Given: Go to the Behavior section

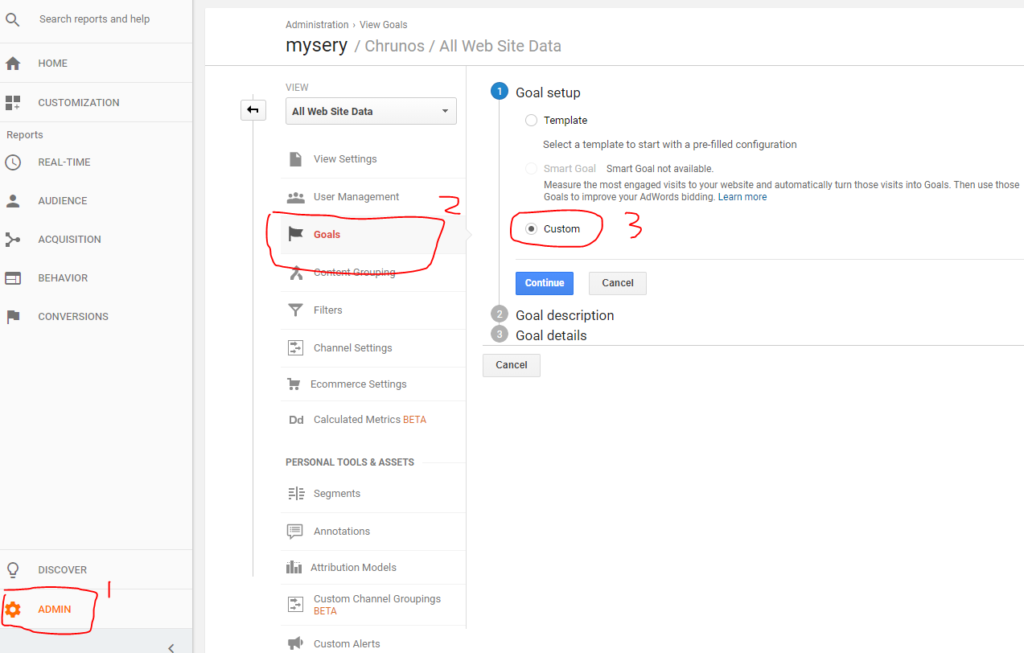Looking at the screenshot, I should click(x=60, y=277).
